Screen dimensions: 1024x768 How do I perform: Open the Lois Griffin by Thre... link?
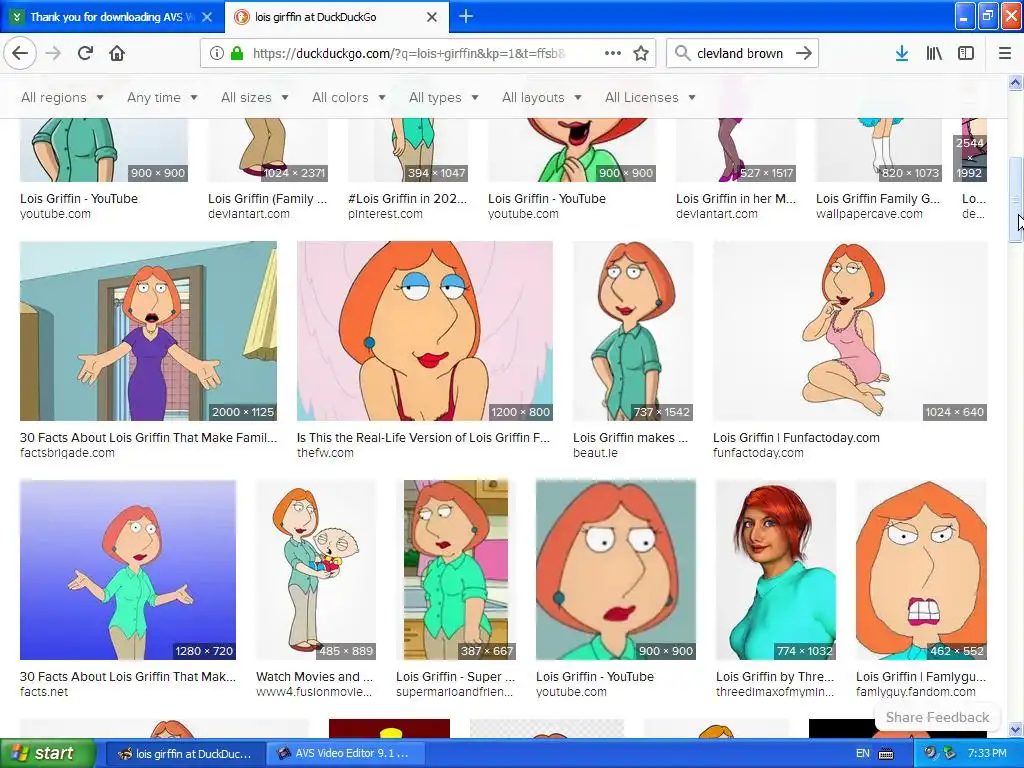coord(775,677)
